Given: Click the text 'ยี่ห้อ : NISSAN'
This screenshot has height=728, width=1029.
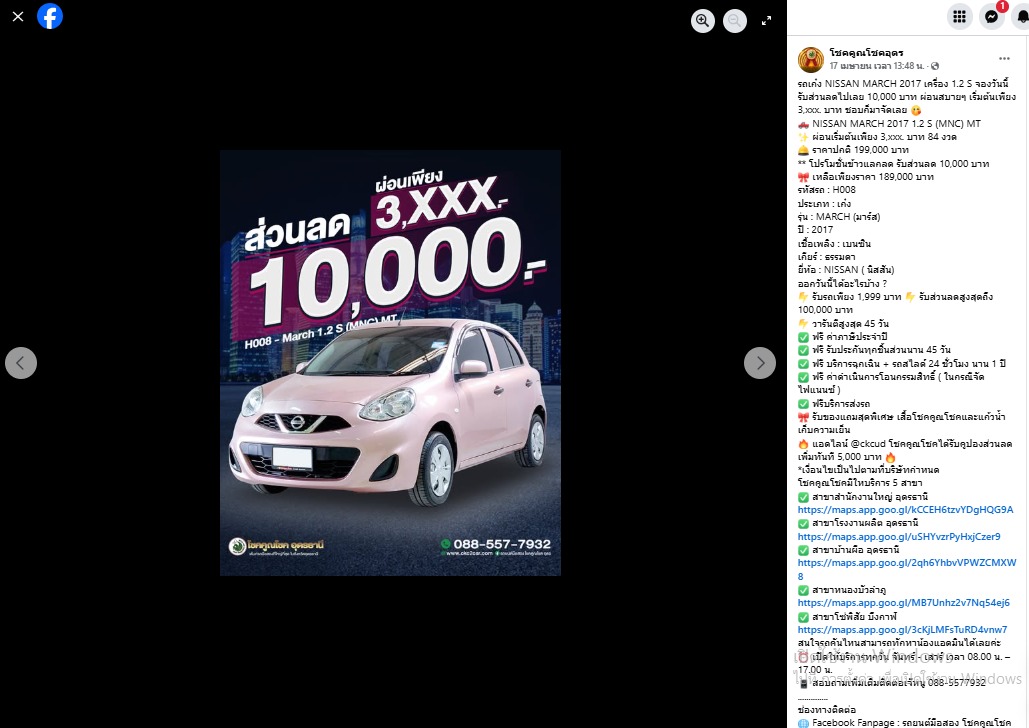Looking at the screenshot, I should tap(846, 270).
